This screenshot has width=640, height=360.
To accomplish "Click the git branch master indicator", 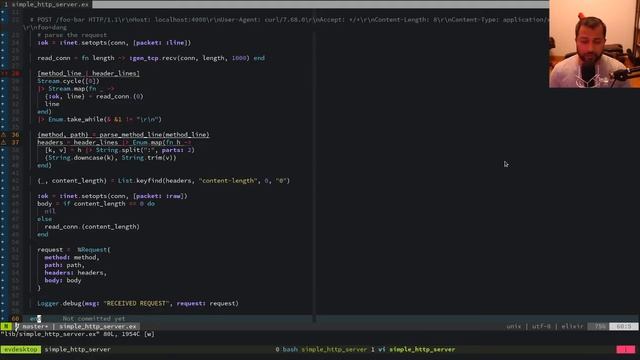I will 32,326.
